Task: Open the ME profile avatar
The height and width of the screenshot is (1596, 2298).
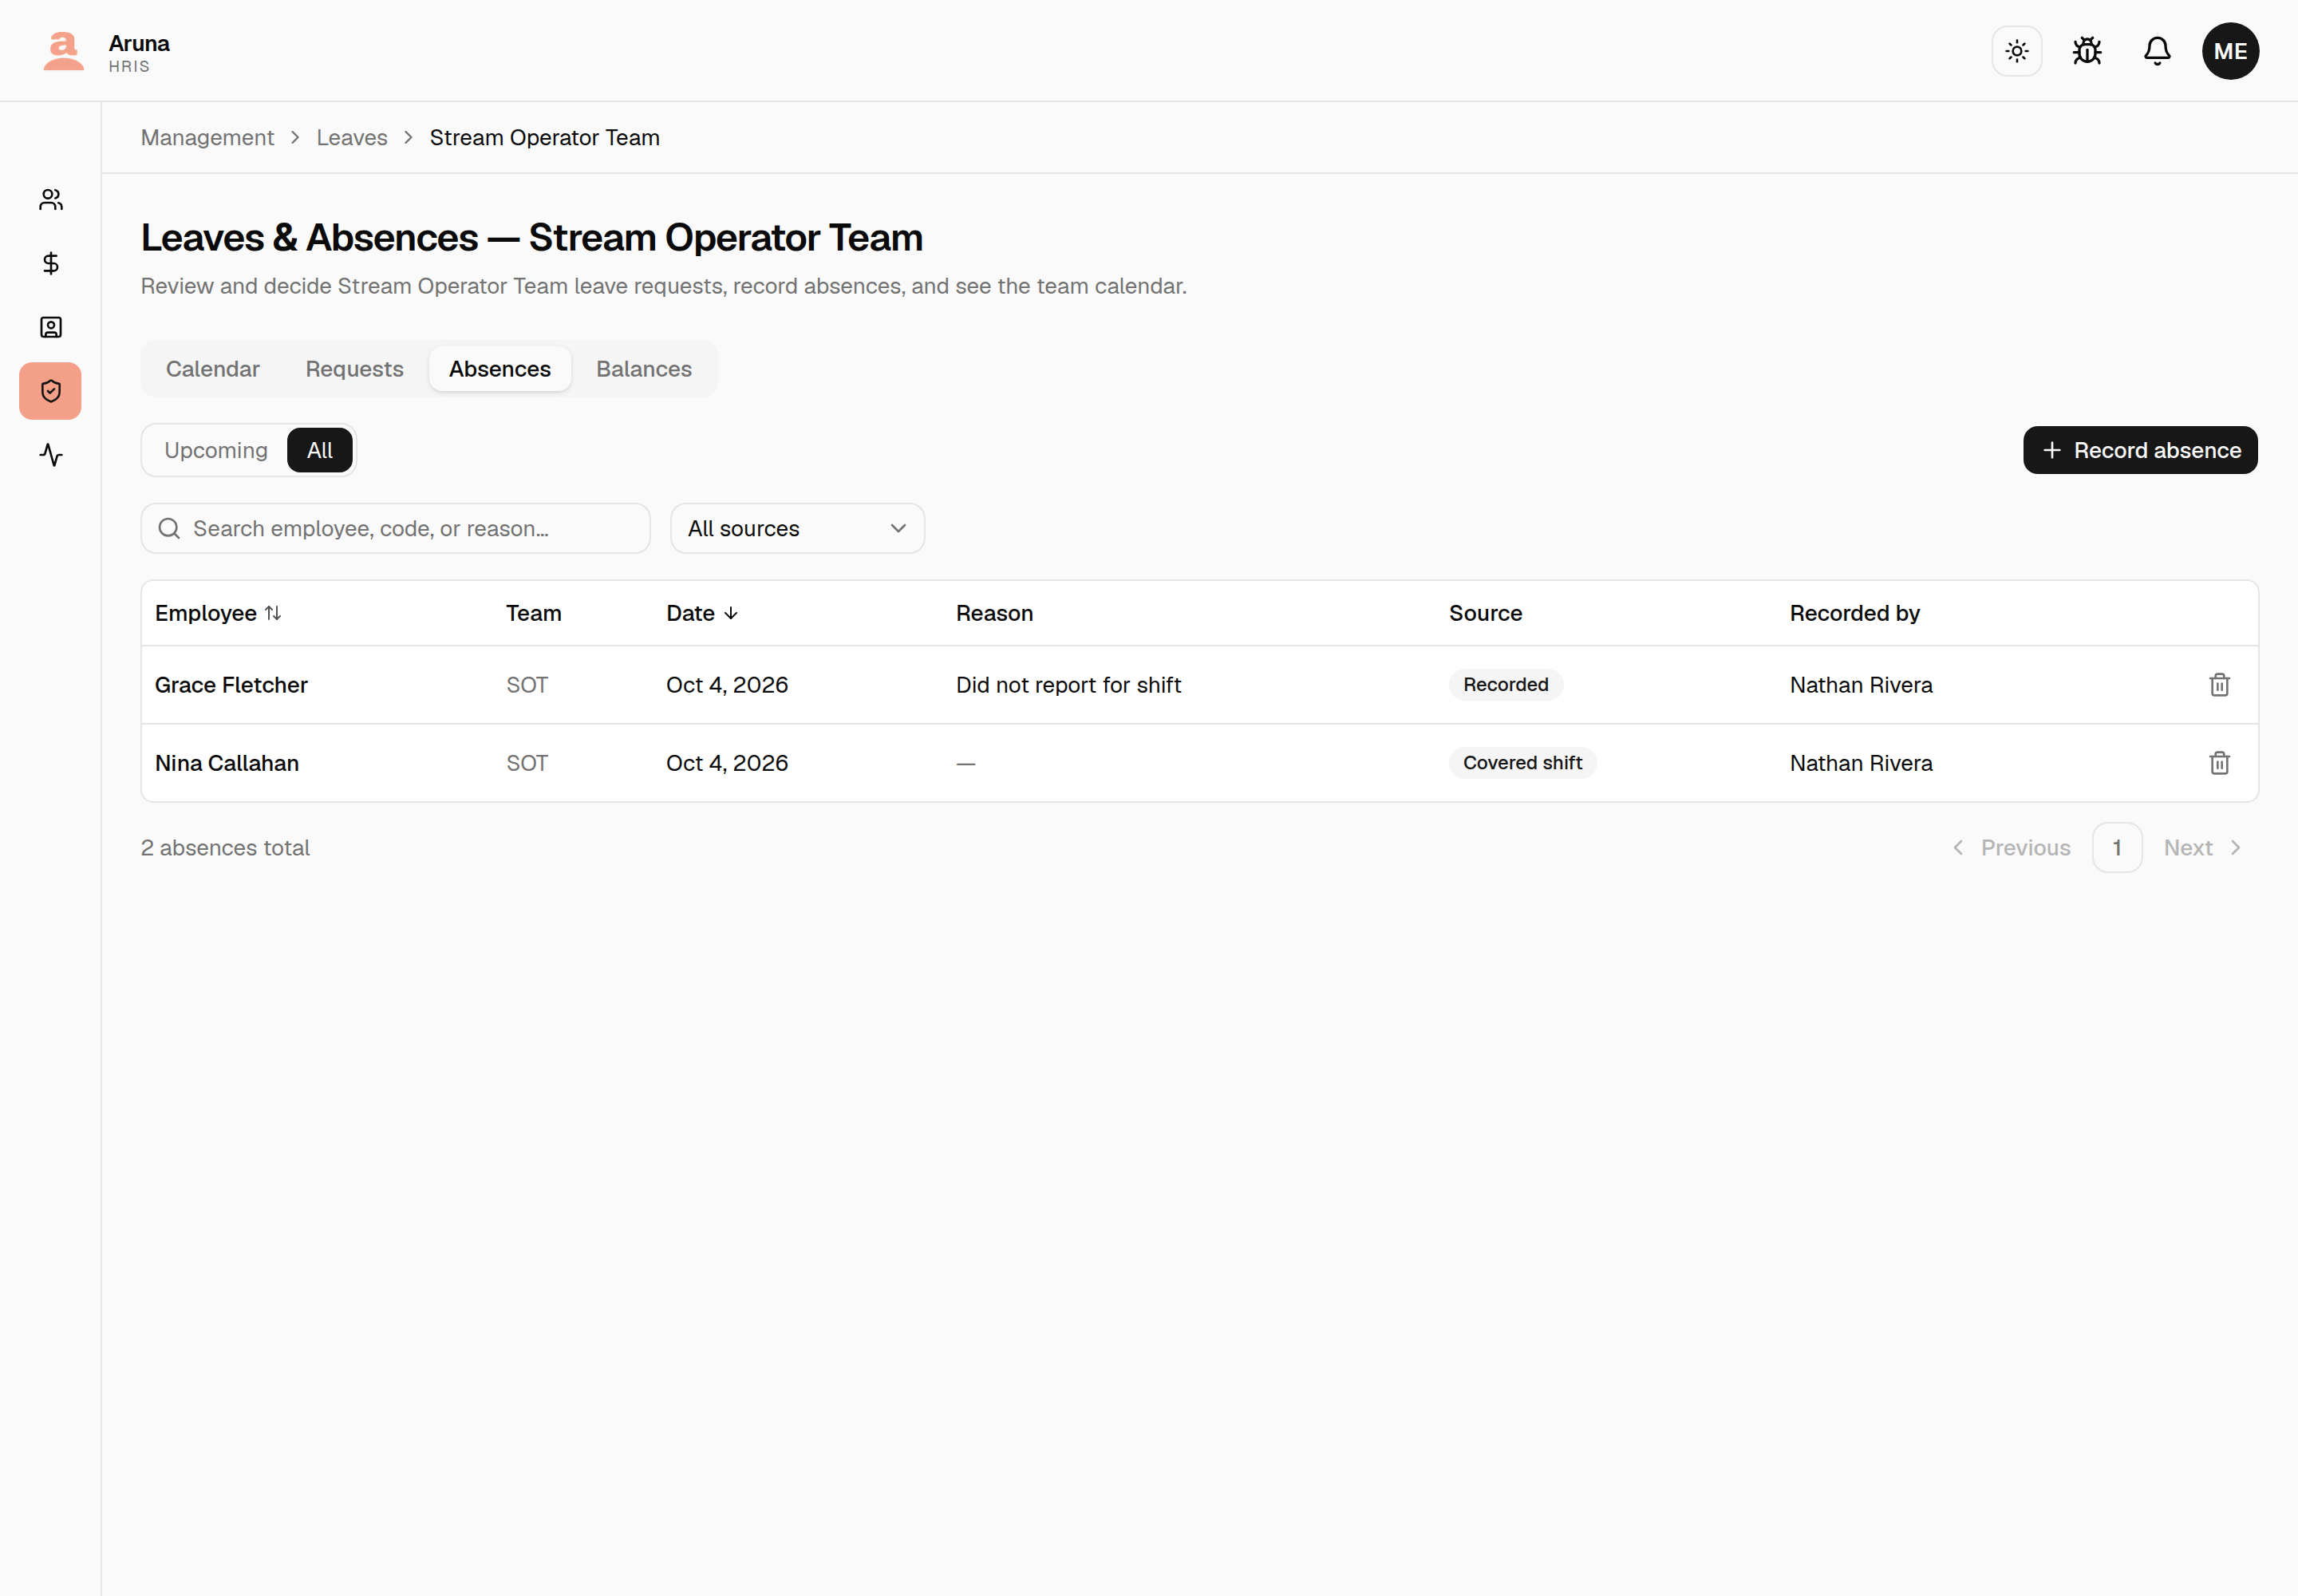Action: tap(2230, 51)
